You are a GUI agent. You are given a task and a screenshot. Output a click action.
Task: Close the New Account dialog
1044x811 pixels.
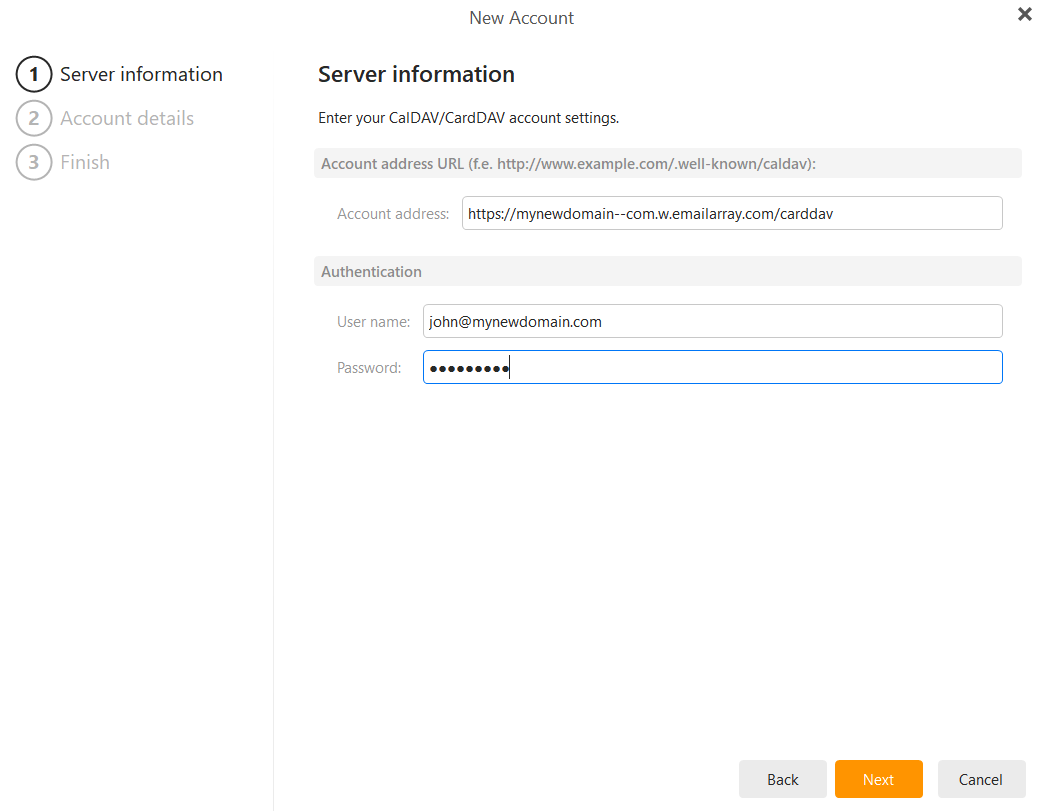pos(1024,14)
